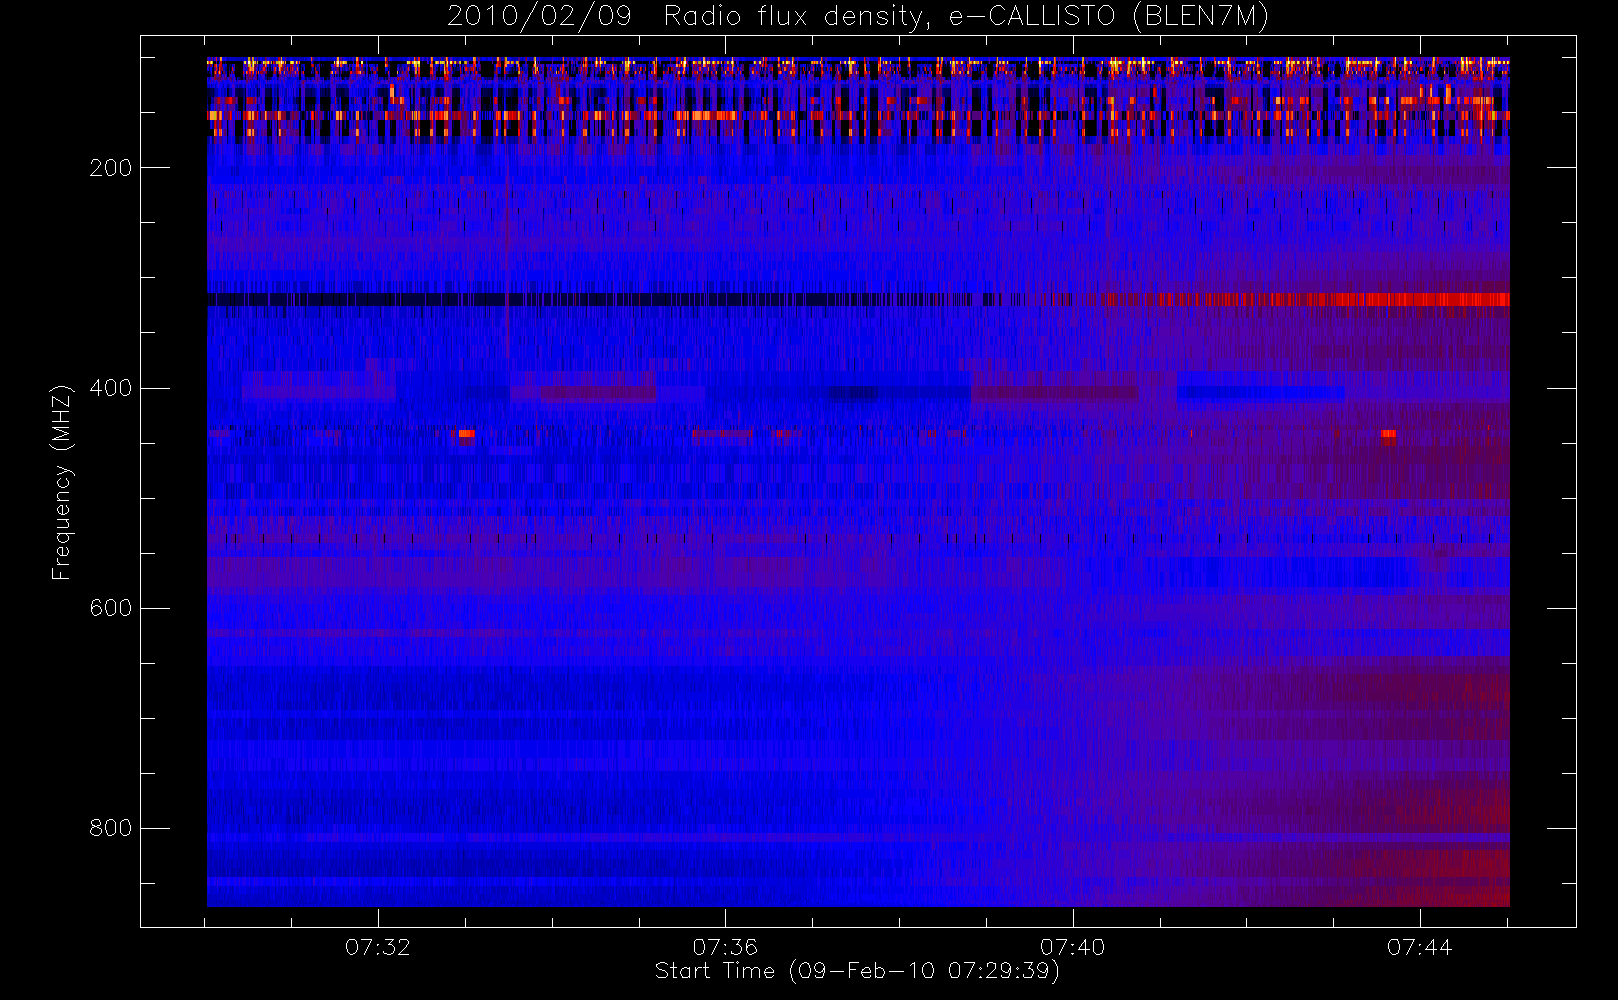Click the '07:36' time tick label

click(x=725, y=947)
